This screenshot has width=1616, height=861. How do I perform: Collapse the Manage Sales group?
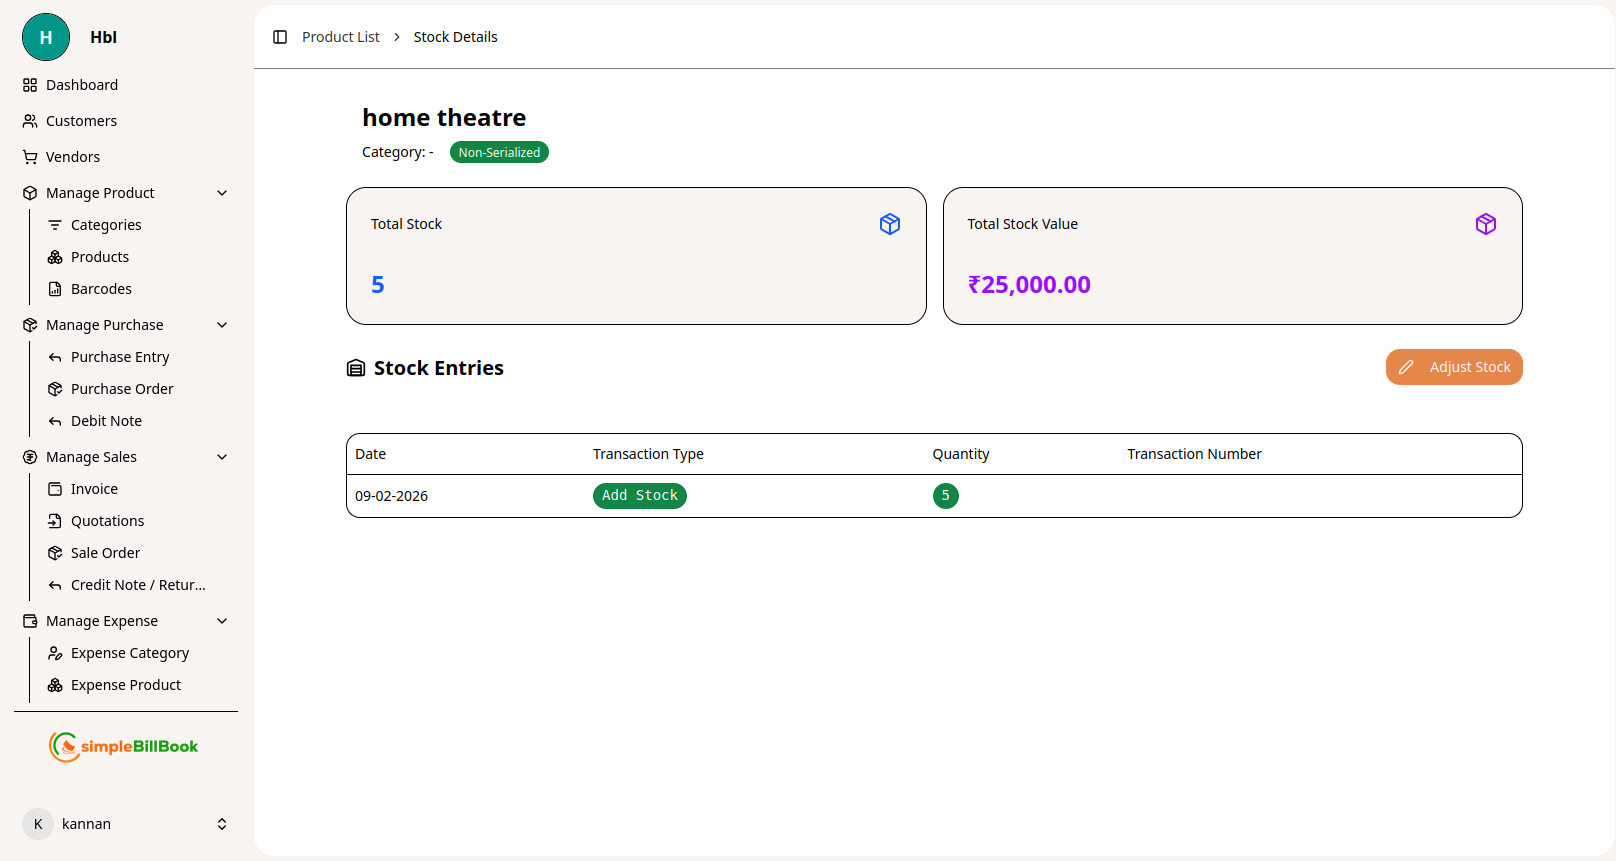coord(222,457)
